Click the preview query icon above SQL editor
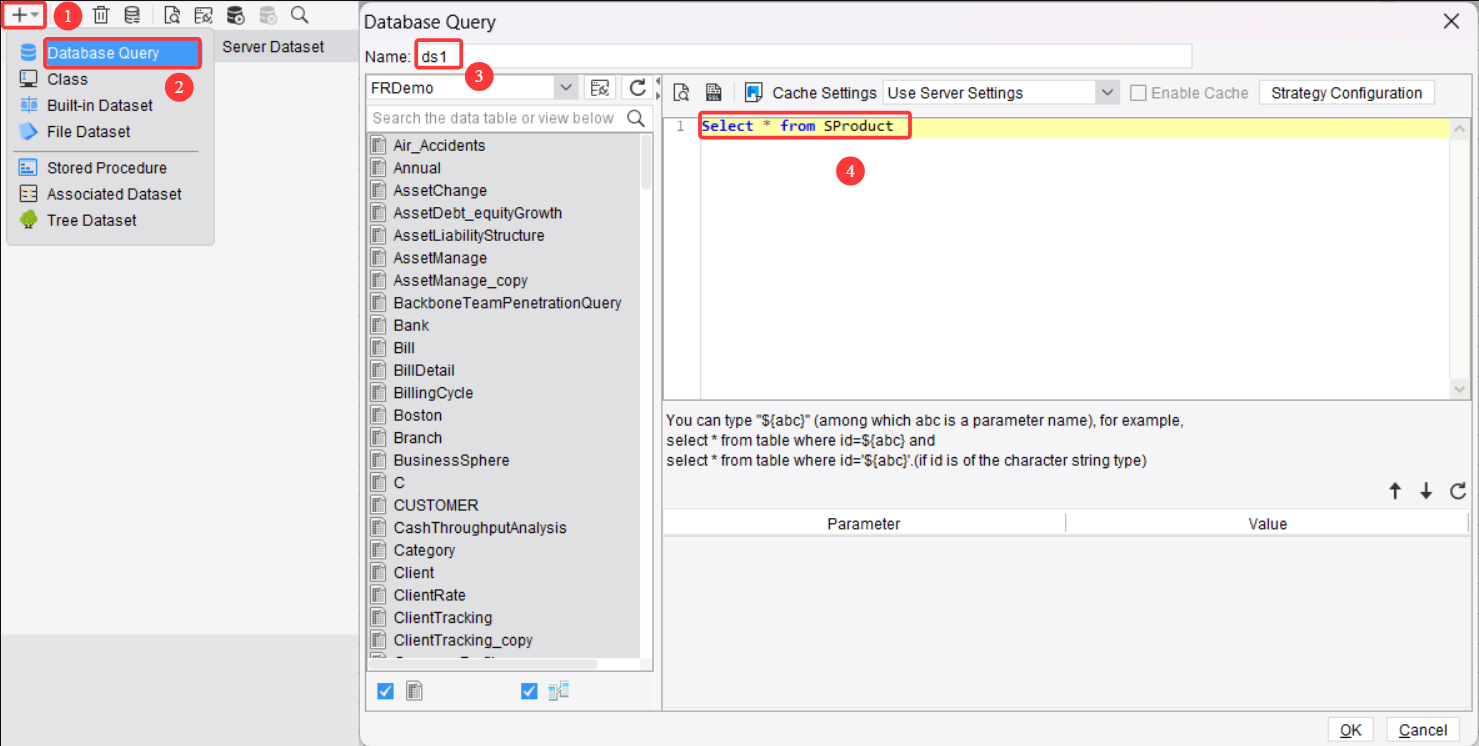This screenshot has height=746, width=1479. (681, 93)
